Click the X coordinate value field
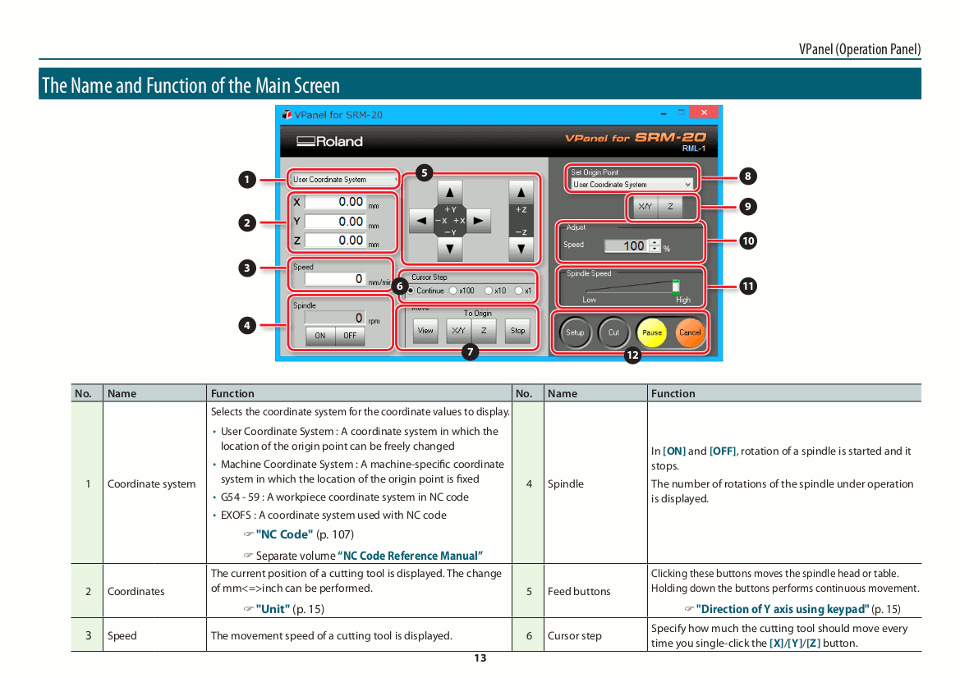Viewport: 960px width, 678px height. tap(335, 202)
